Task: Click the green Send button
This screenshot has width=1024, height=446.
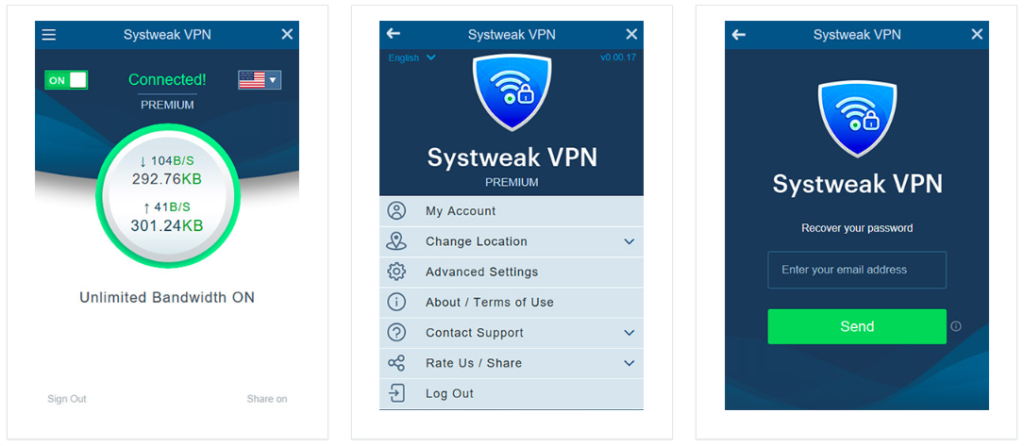Action: click(x=857, y=327)
